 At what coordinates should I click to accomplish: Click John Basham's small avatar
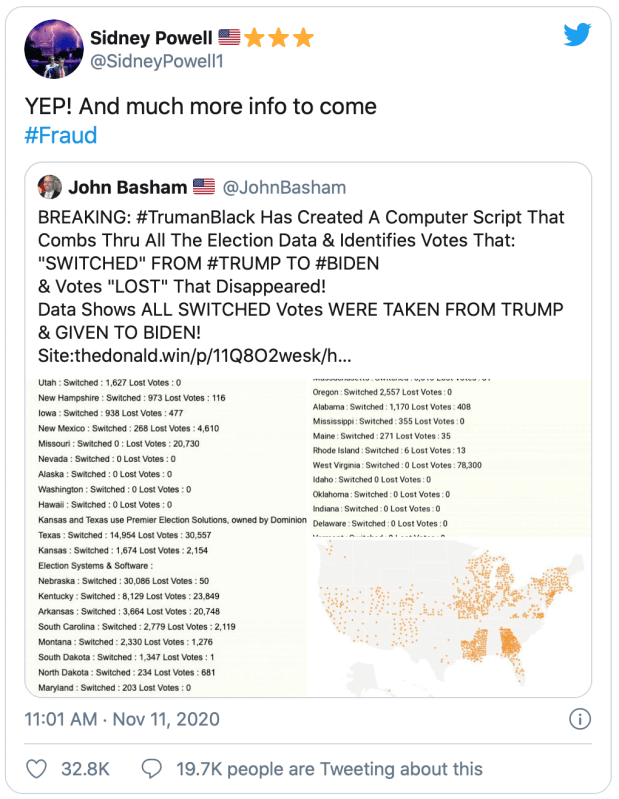tap(49, 187)
